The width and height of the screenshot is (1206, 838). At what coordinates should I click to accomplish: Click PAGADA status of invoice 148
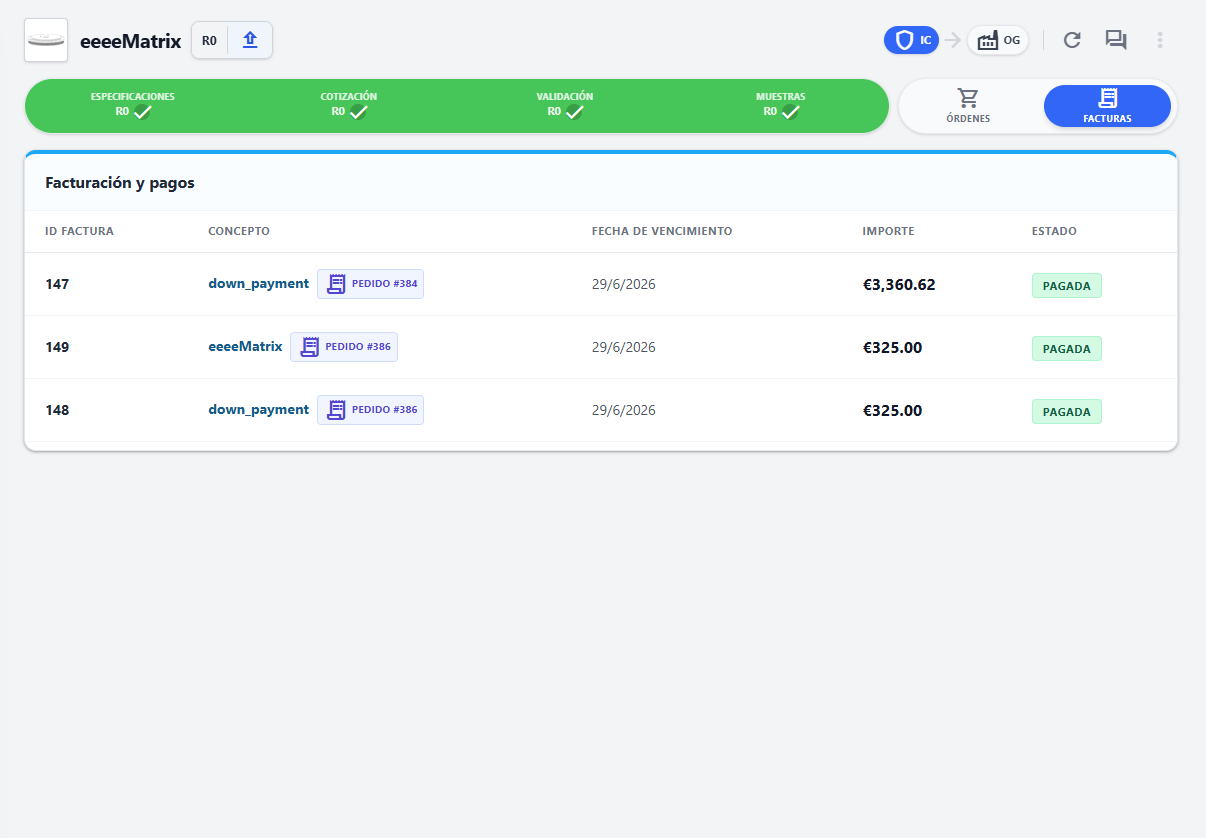[1067, 412]
